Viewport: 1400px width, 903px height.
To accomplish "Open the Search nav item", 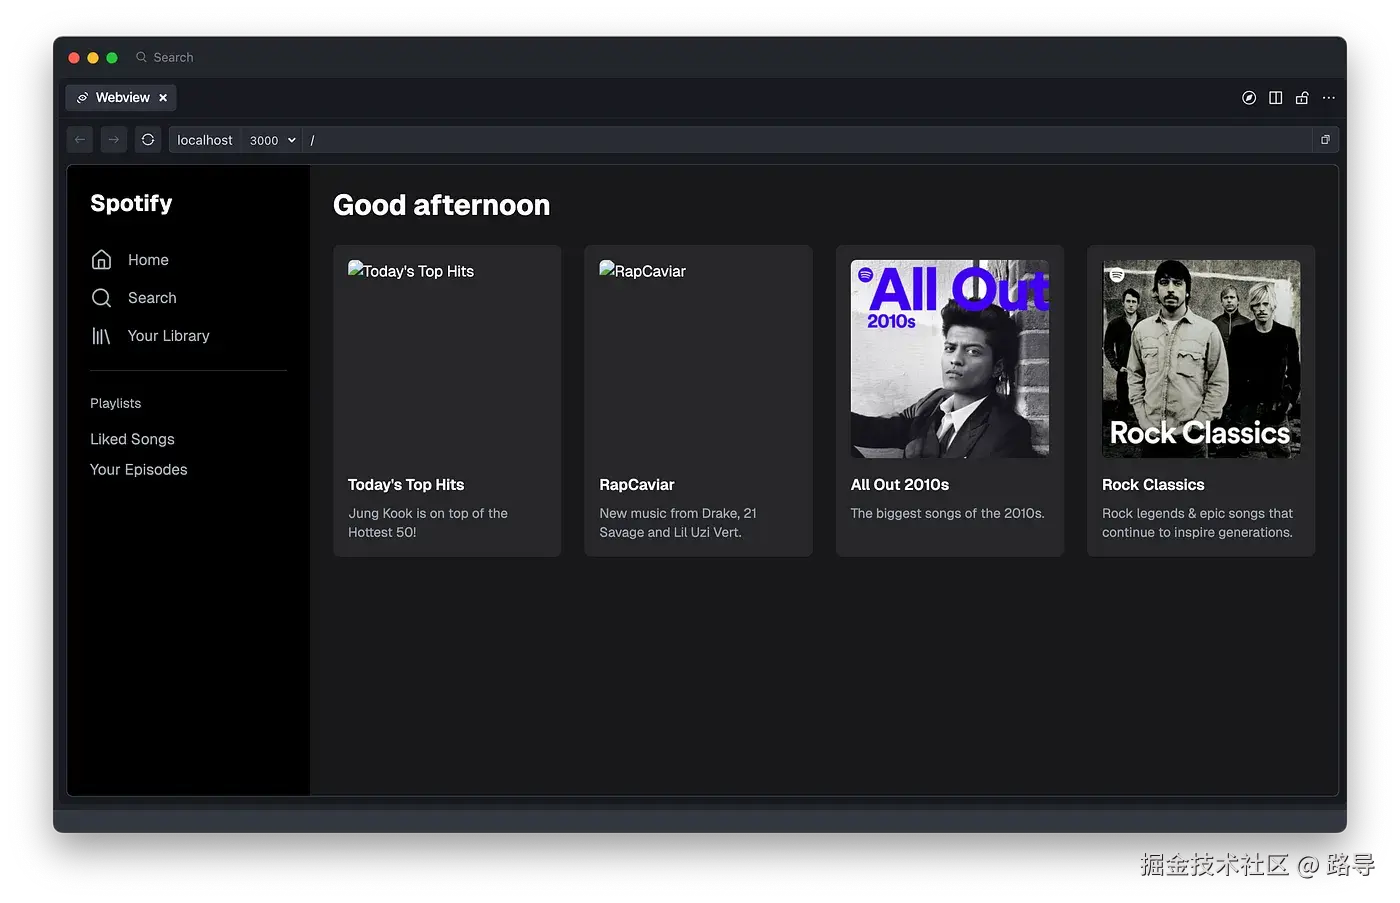I will click(x=152, y=298).
